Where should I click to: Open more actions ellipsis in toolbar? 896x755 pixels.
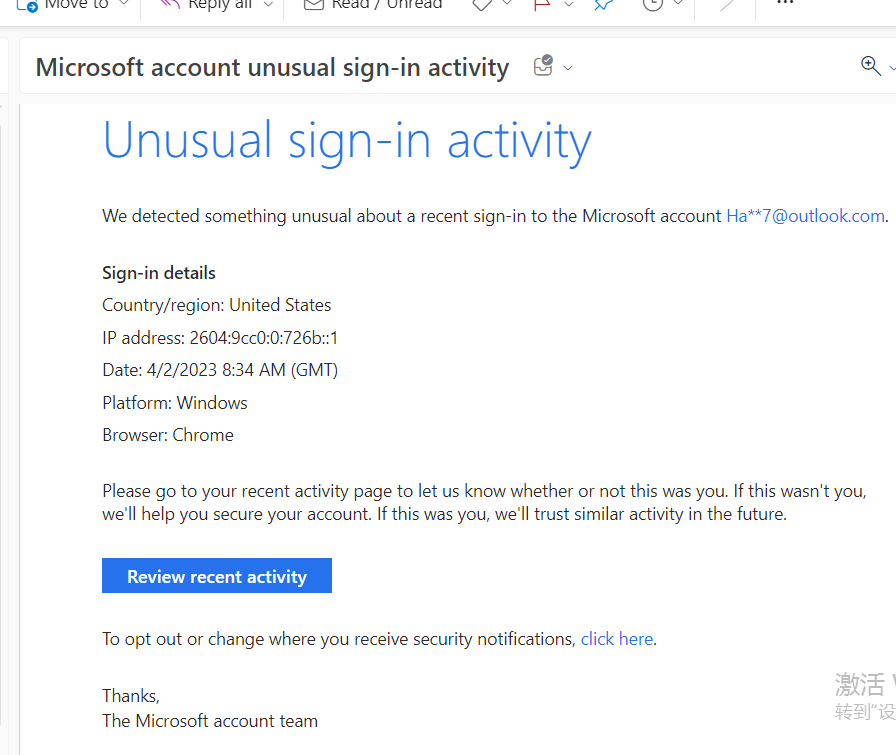(785, 5)
